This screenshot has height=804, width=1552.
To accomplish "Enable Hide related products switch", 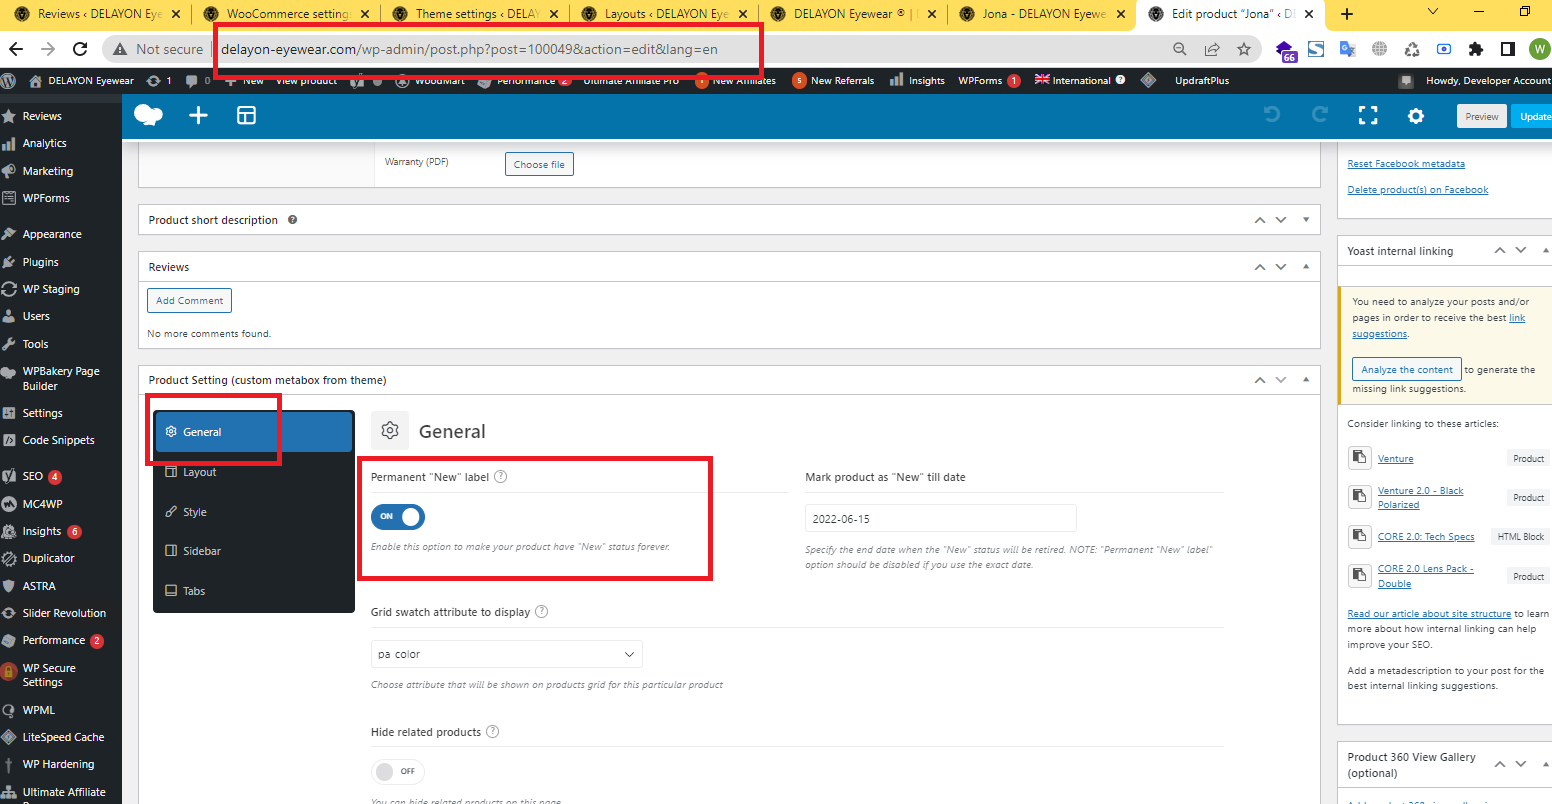I will [398, 771].
